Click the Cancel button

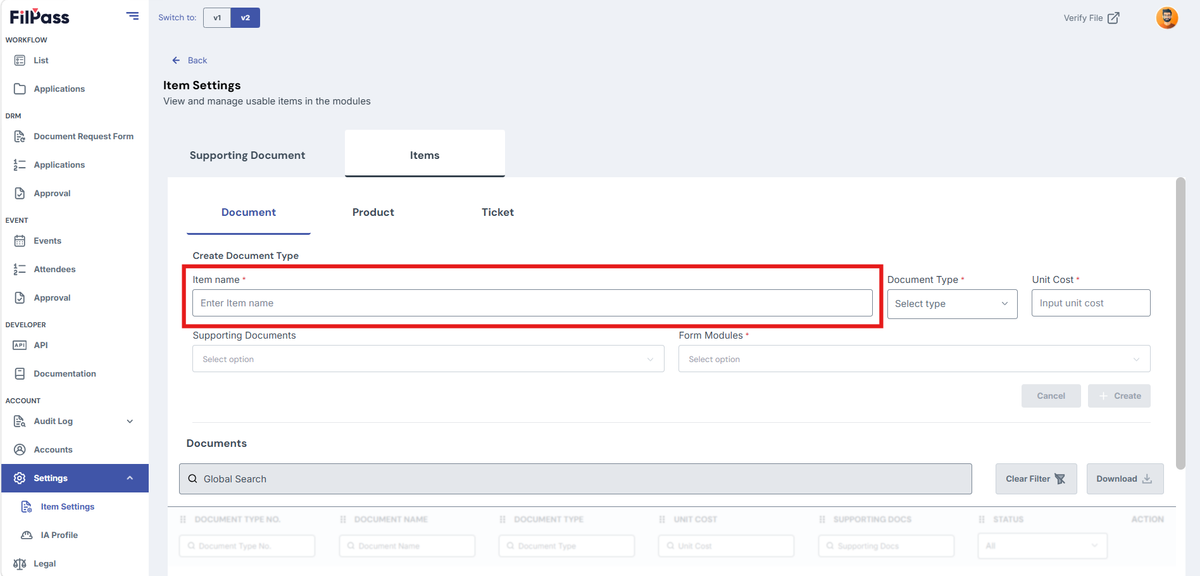pos(1051,396)
